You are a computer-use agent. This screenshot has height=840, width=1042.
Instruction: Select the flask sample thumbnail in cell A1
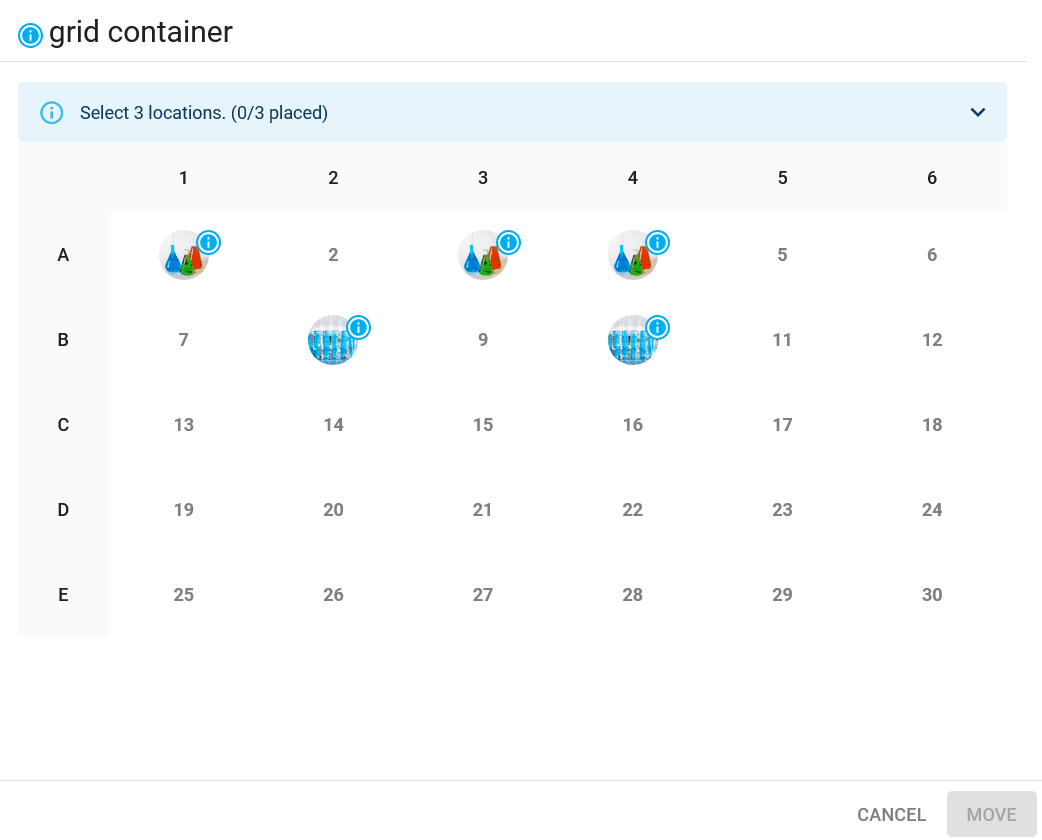(x=183, y=255)
